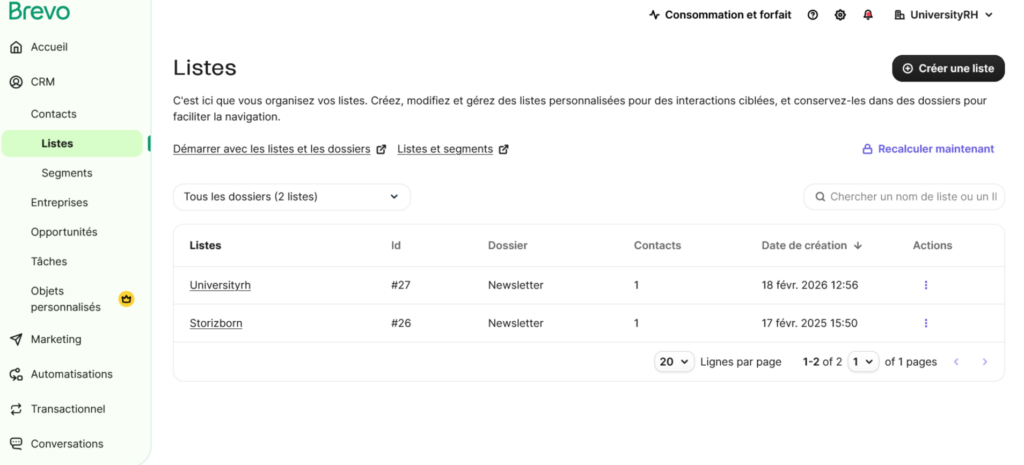Select Contacts in the CRM sidebar

(x=54, y=114)
